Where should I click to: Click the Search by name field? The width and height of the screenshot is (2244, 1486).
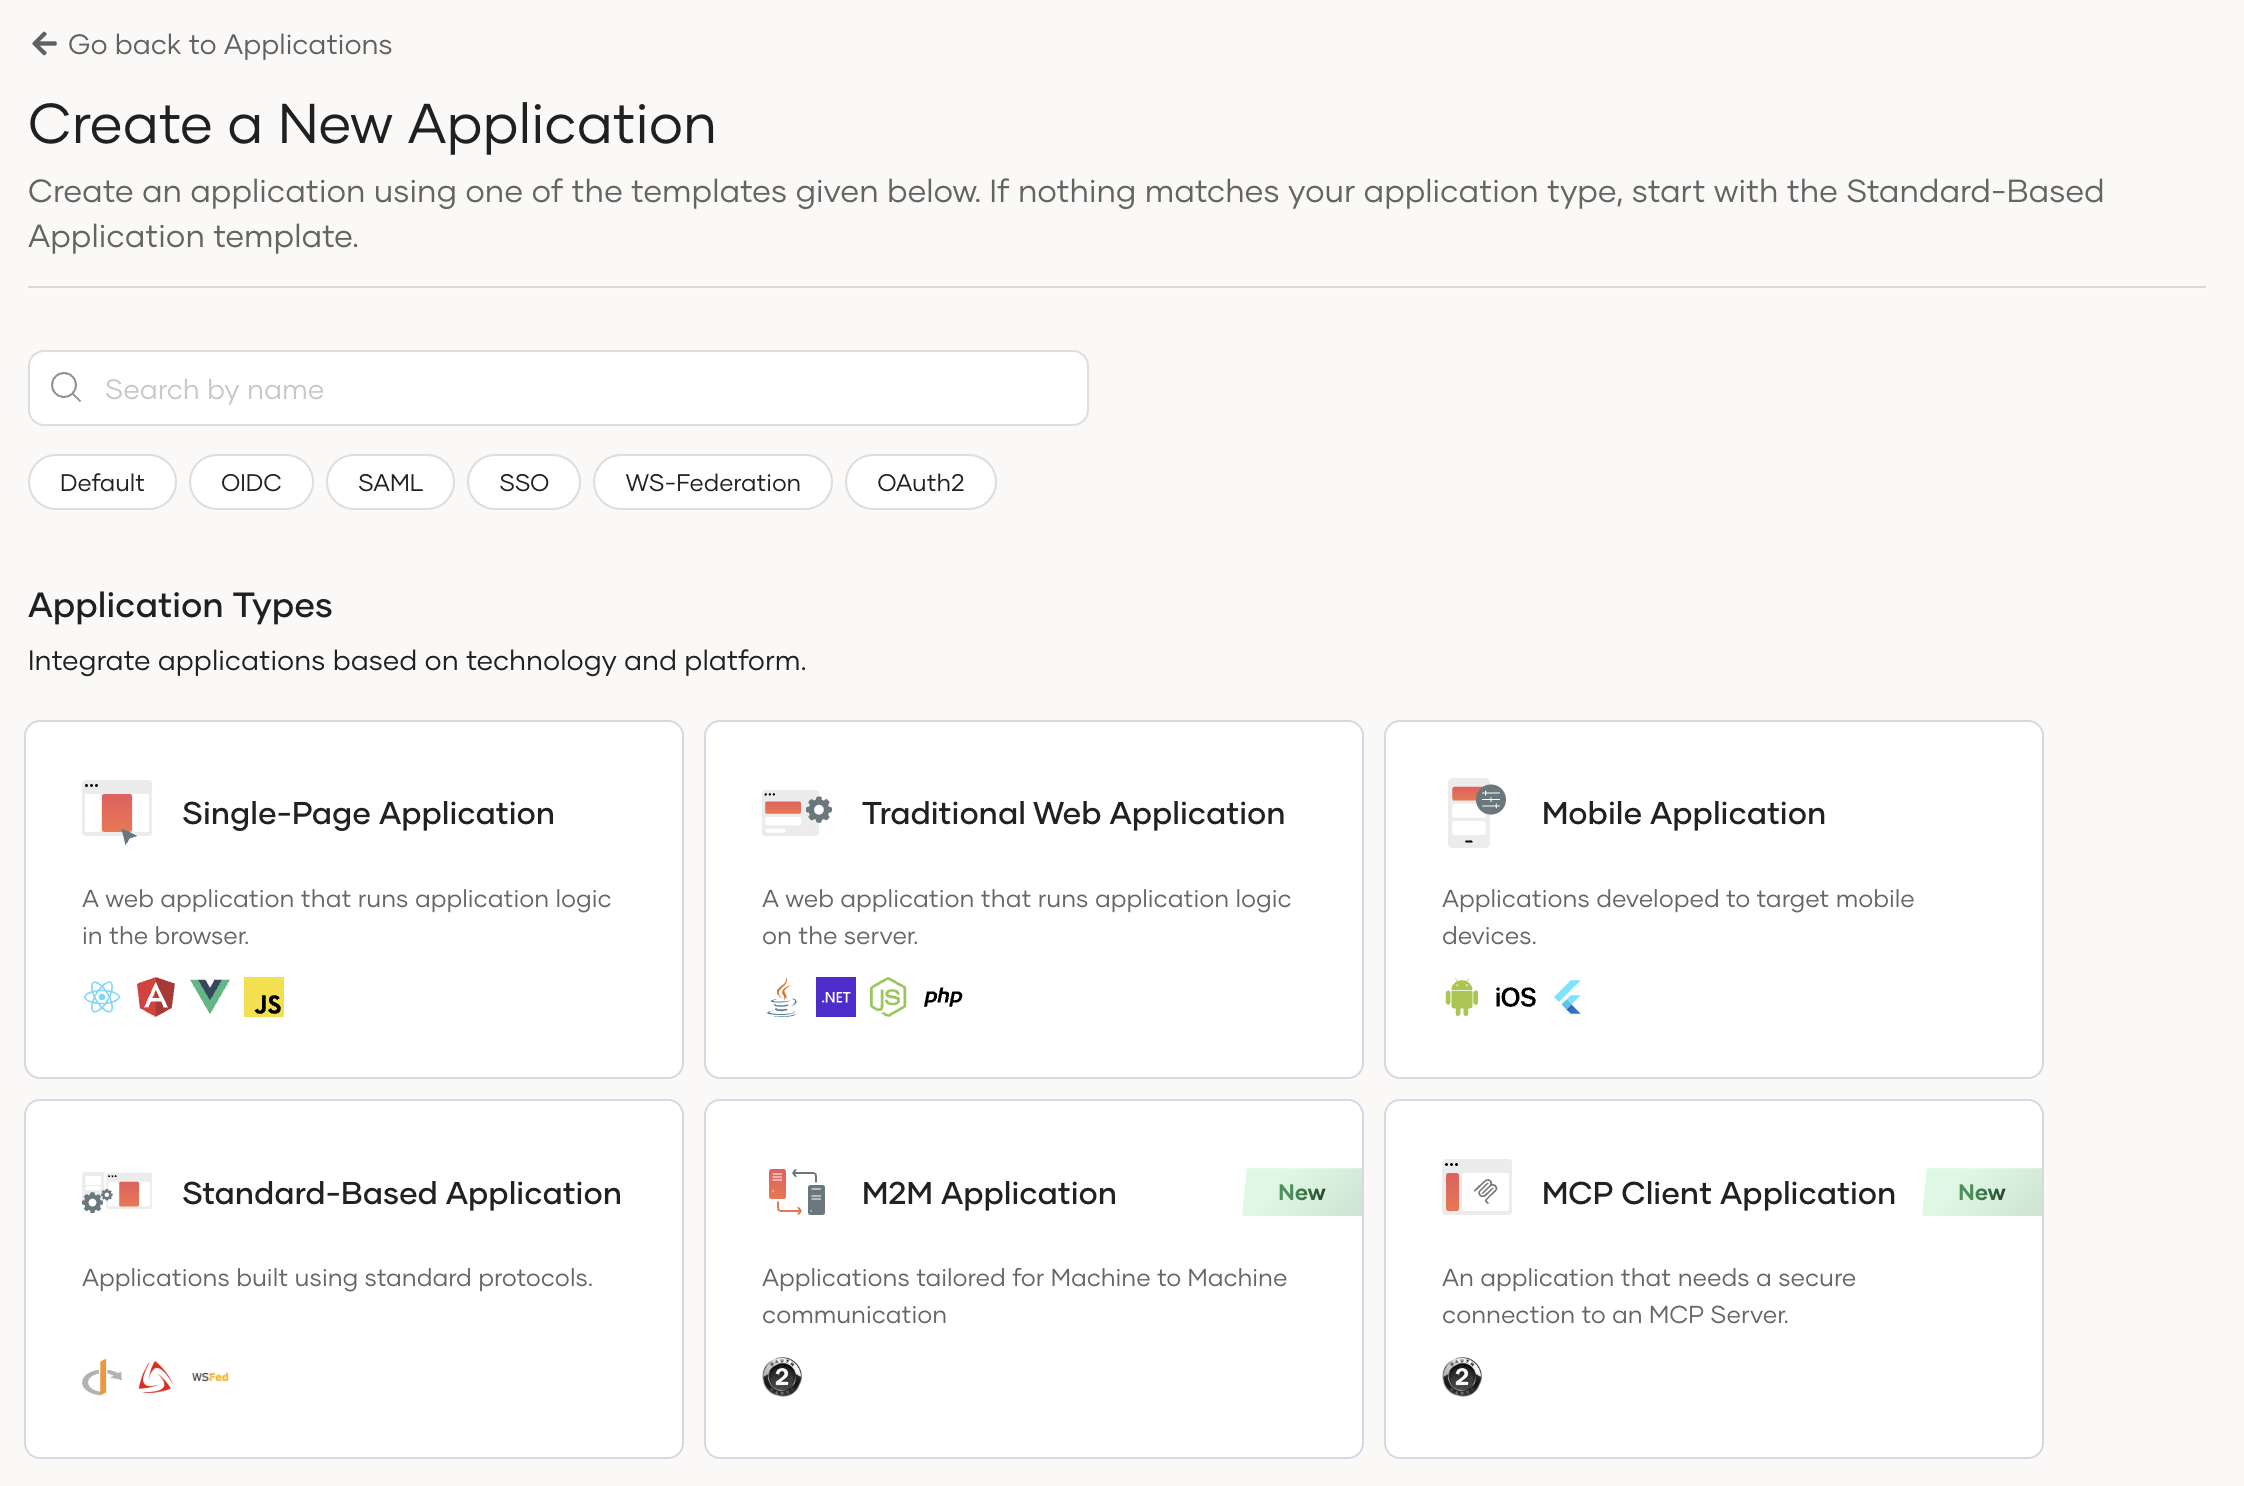click(557, 388)
